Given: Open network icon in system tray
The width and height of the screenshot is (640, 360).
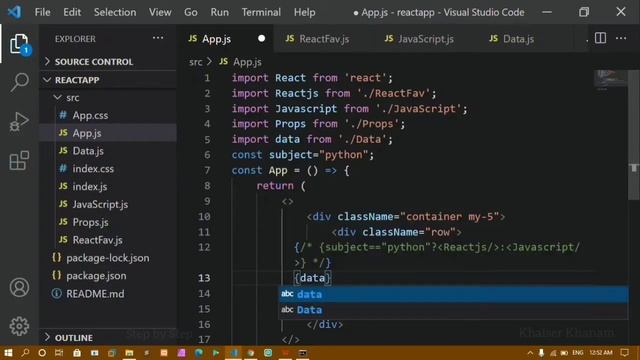Looking at the screenshot, I should pyautogui.click(x=553, y=353).
